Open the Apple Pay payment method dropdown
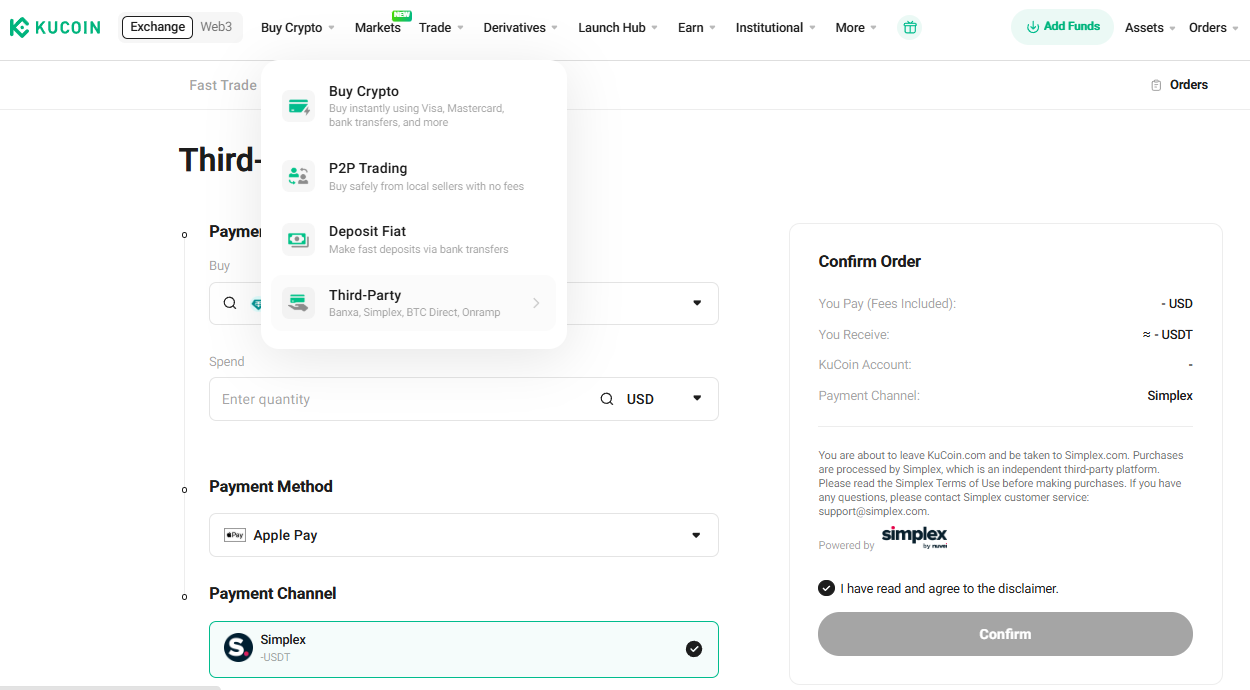Image resolution: width=1250 pixels, height=690 pixels. click(464, 535)
